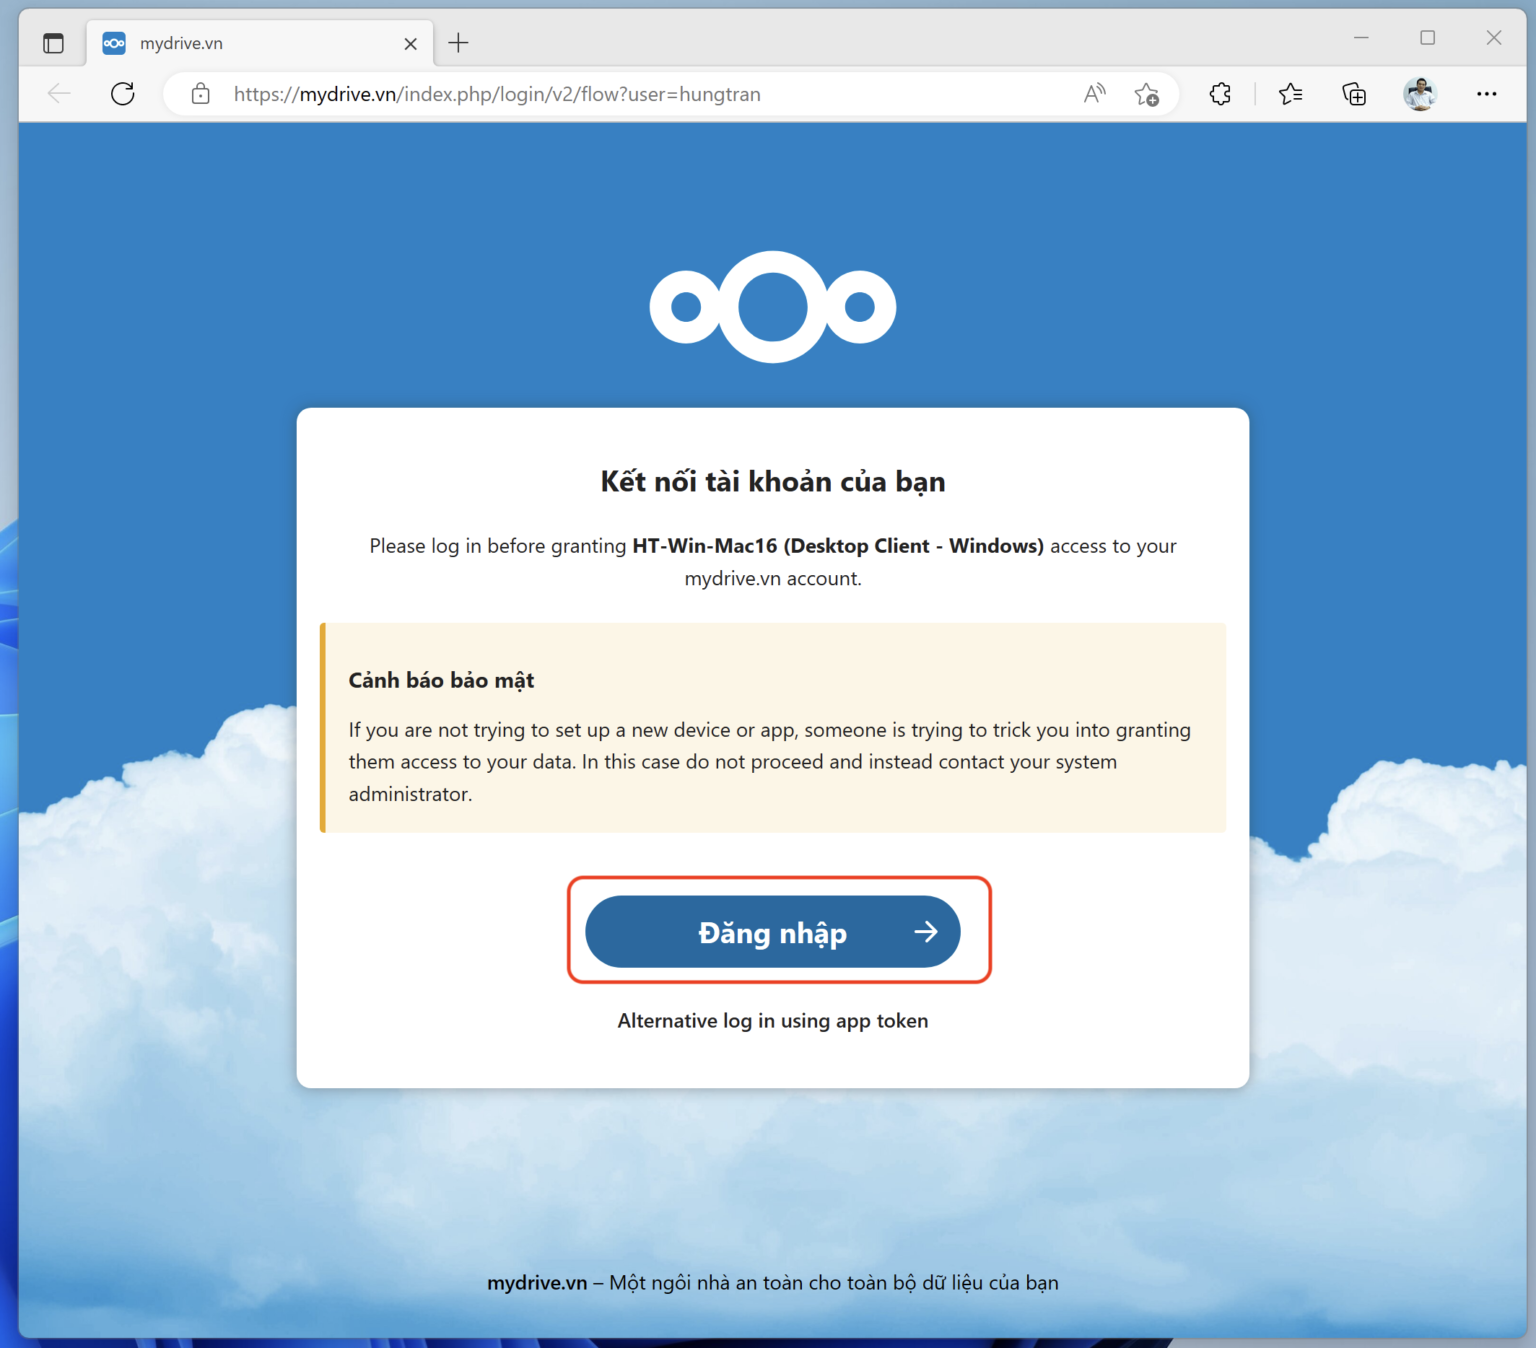Click the Read aloud icon in address bar
The height and width of the screenshot is (1348, 1536).
click(x=1093, y=94)
